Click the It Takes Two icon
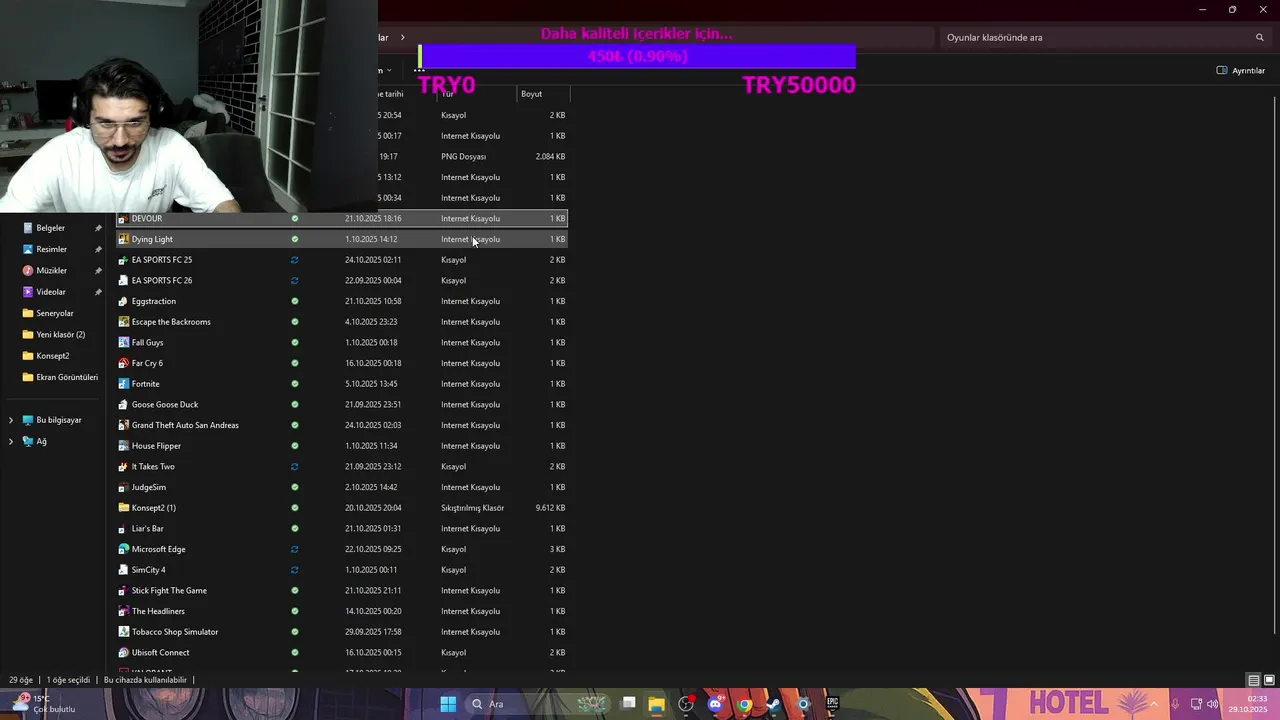Viewport: 1280px width, 720px height. [124, 466]
